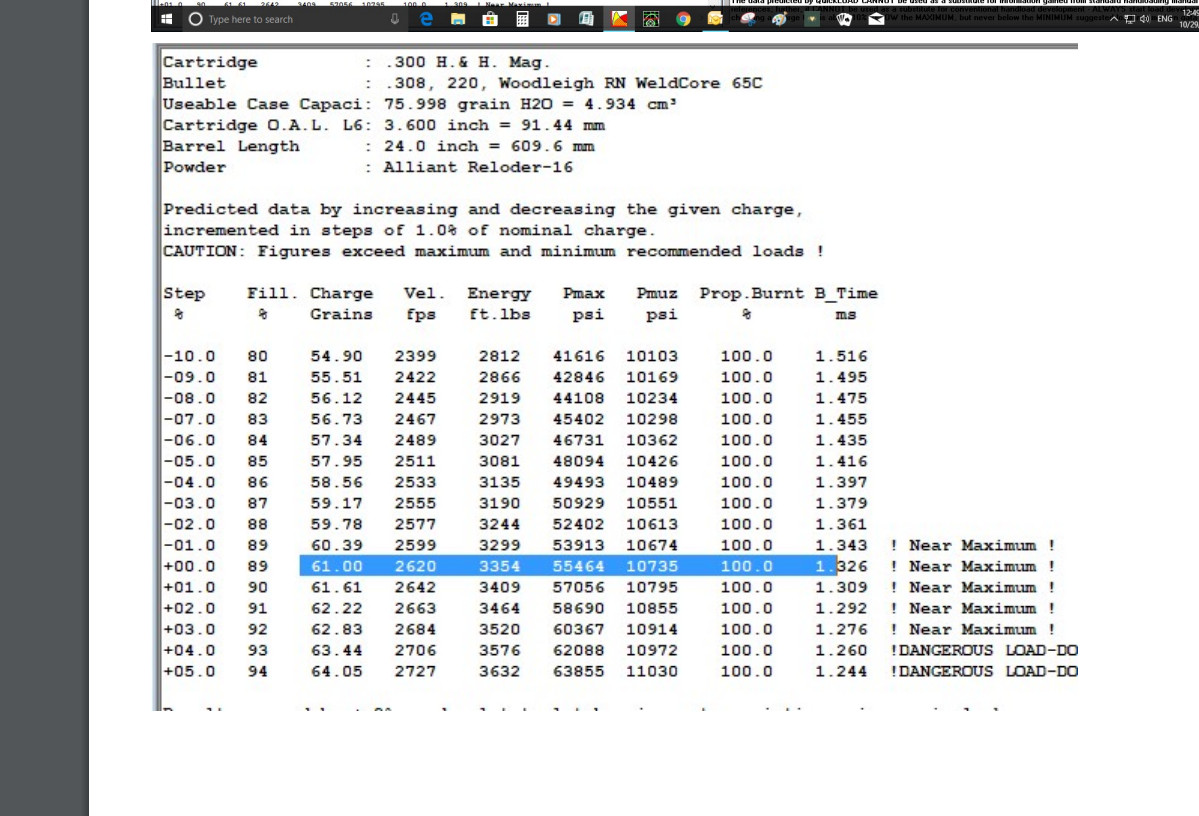Viewport: 1199px width, 816px height.
Task: Click the +02.0 step row label
Action: (x=189, y=609)
